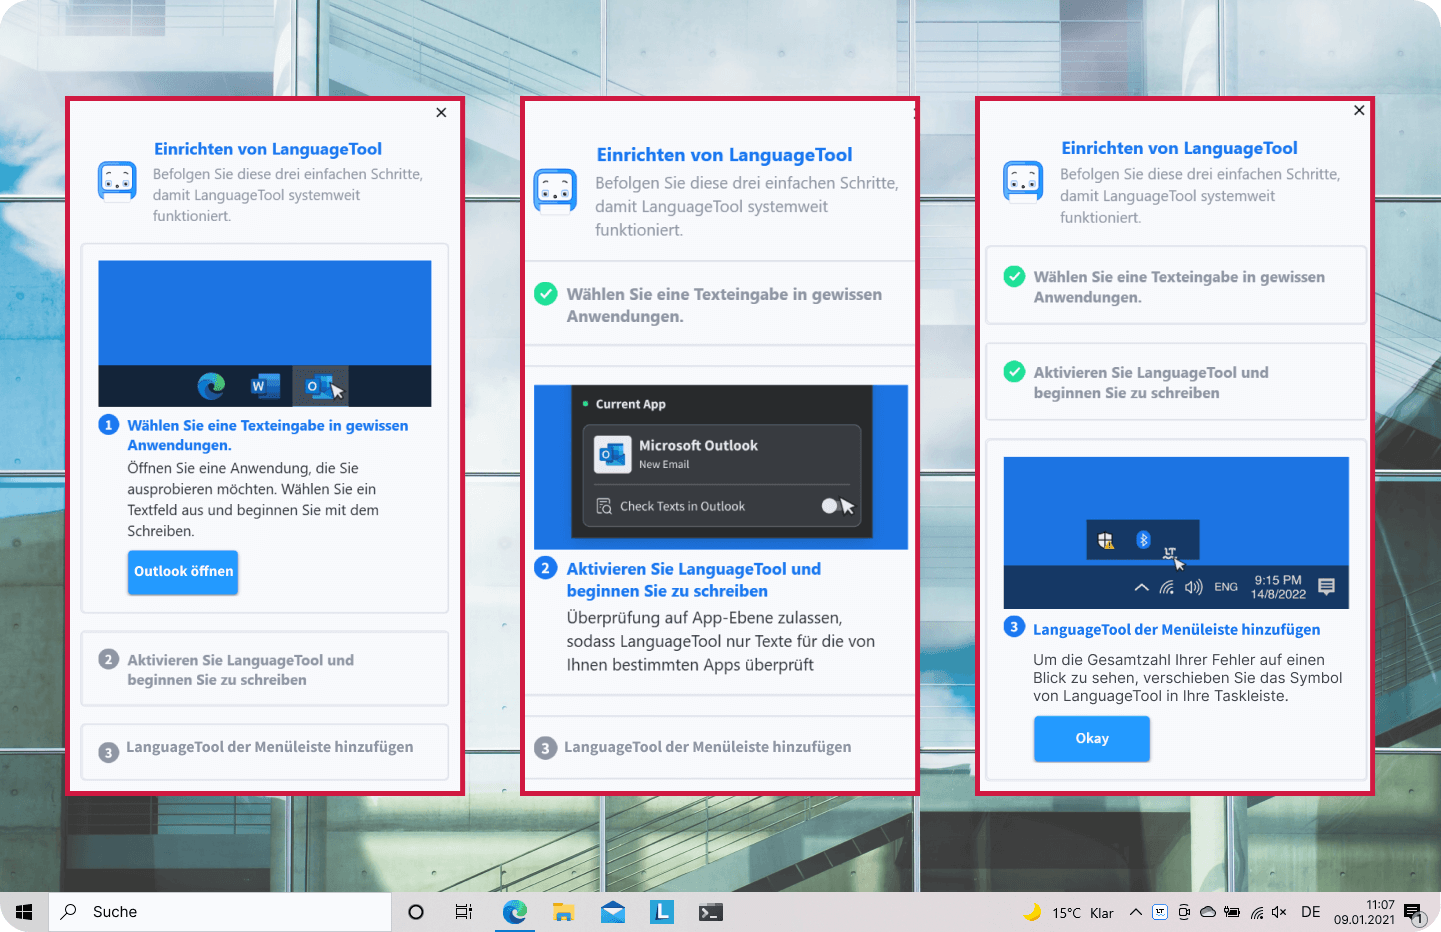Close the first setup panel
The width and height of the screenshot is (1441, 932).
[441, 113]
